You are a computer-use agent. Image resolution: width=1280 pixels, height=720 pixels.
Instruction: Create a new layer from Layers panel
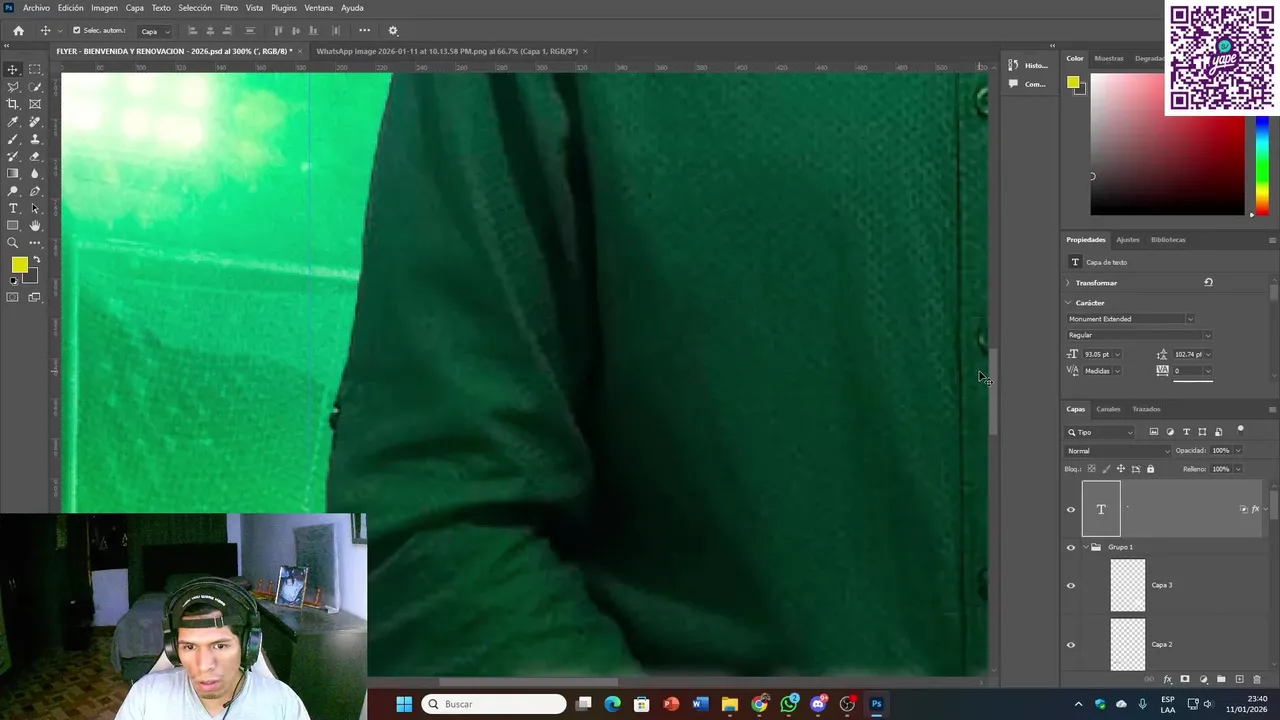point(1239,679)
